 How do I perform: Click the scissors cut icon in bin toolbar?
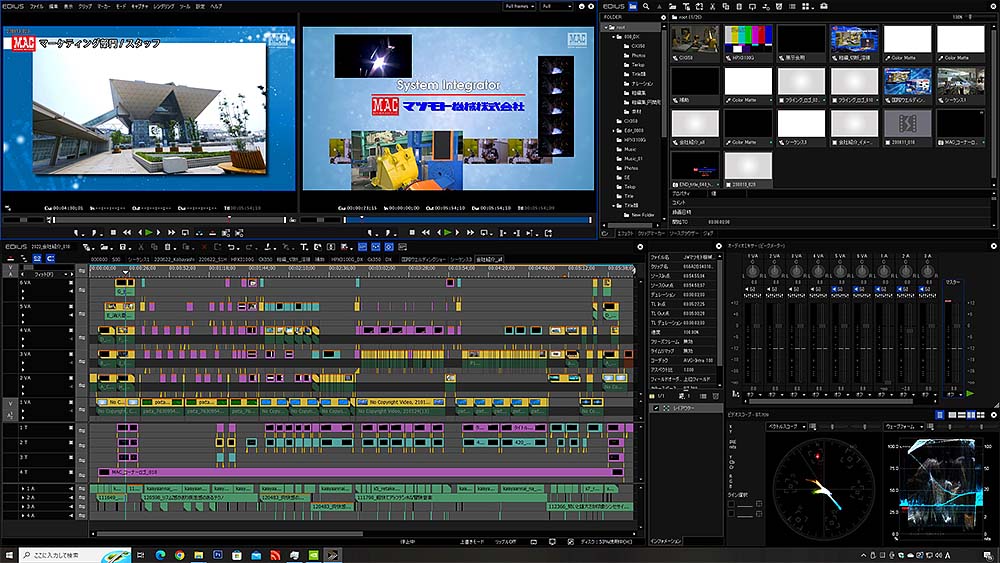pyautogui.click(x=712, y=6)
